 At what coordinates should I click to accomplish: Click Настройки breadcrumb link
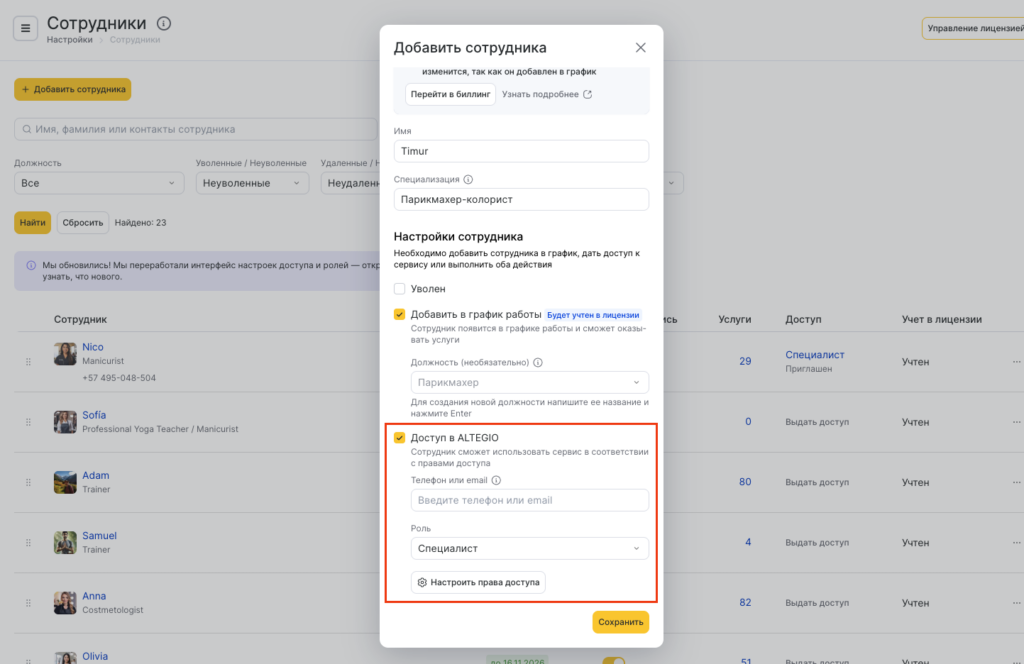(69, 40)
